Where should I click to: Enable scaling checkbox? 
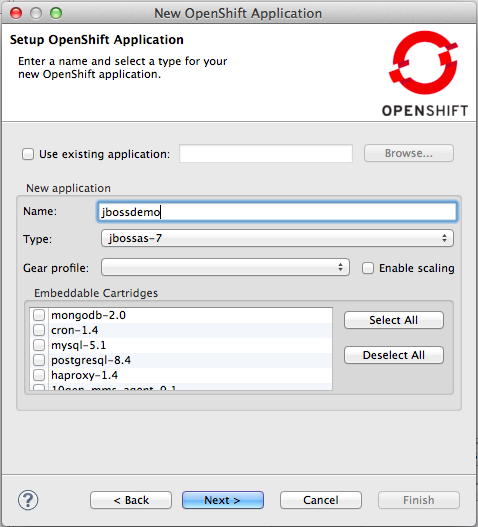pyautogui.click(x=368, y=268)
